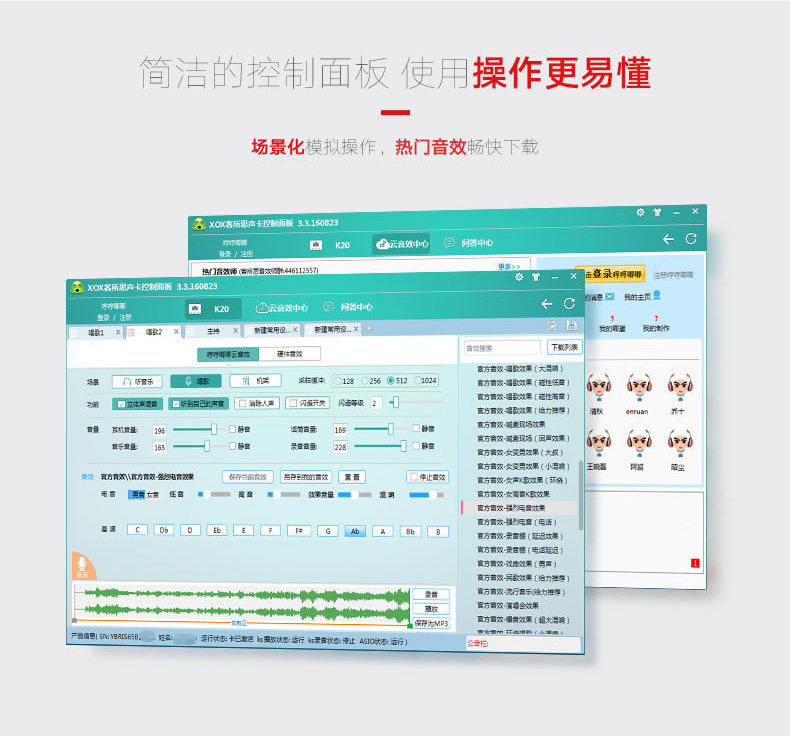
Task: Open settings gear in front window
Action: click(x=519, y=277)
